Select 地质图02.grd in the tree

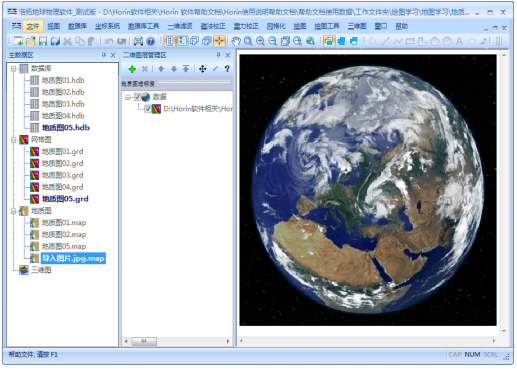(62, 163)
